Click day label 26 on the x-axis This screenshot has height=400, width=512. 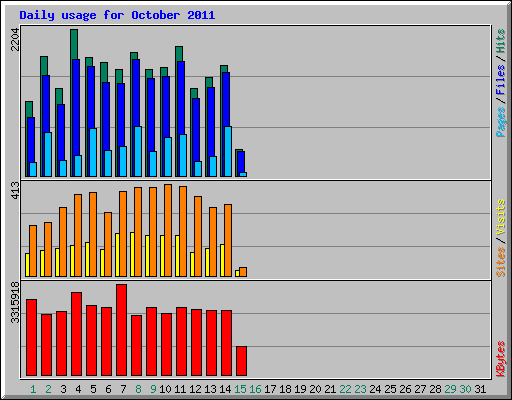(405, 389)
